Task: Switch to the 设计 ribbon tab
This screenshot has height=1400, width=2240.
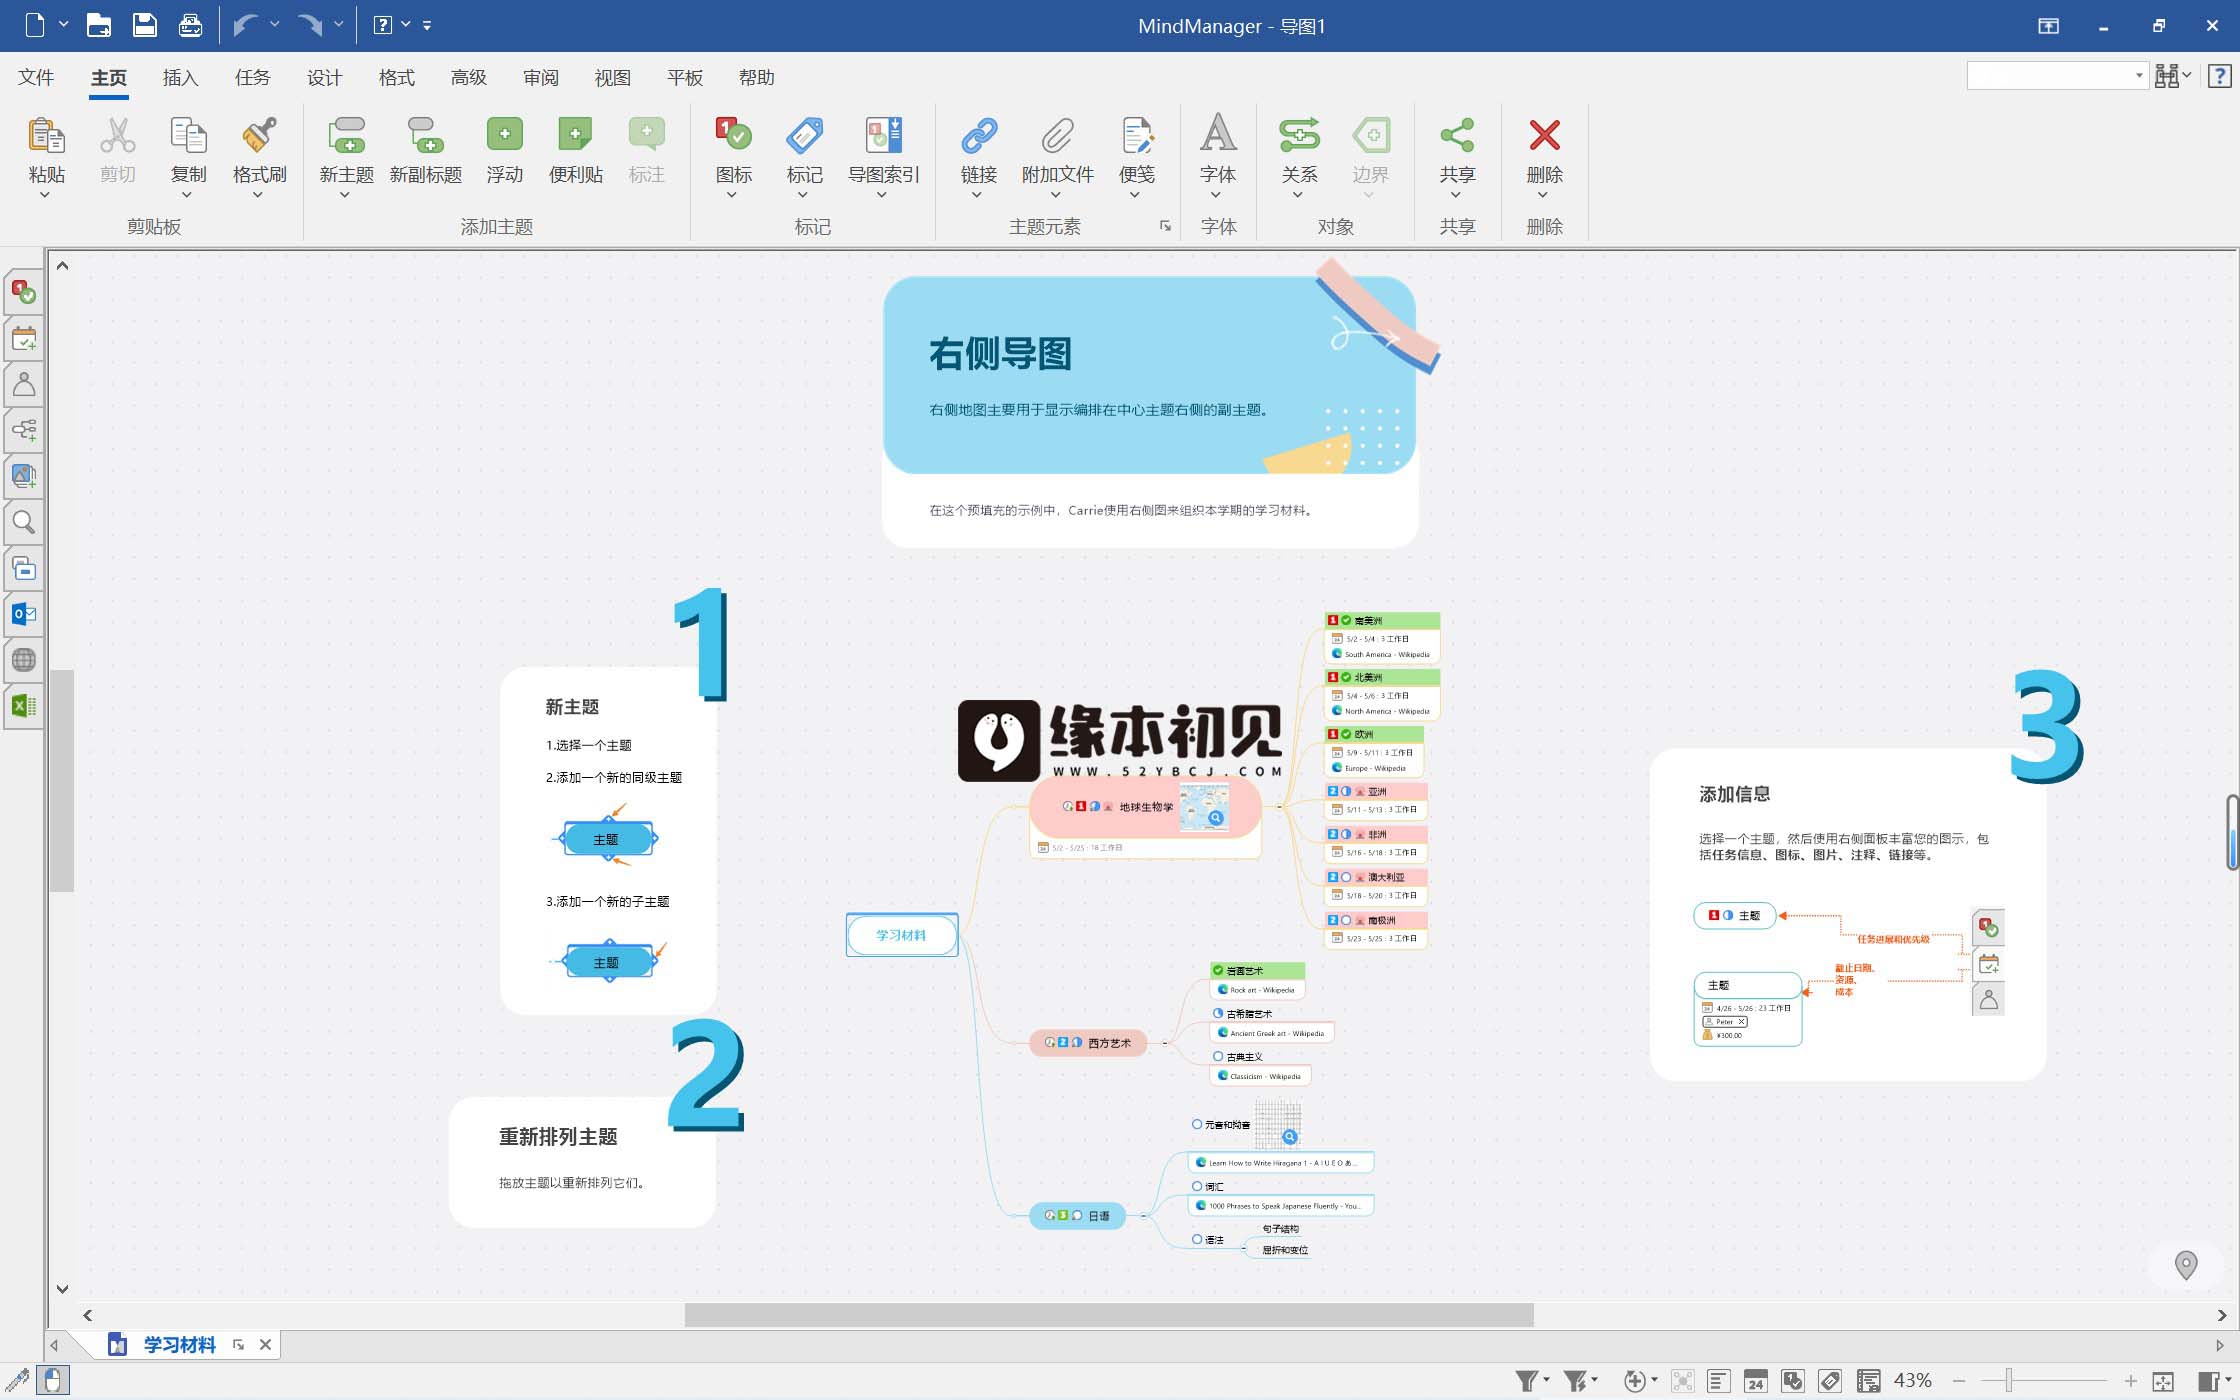Action: 324,77
